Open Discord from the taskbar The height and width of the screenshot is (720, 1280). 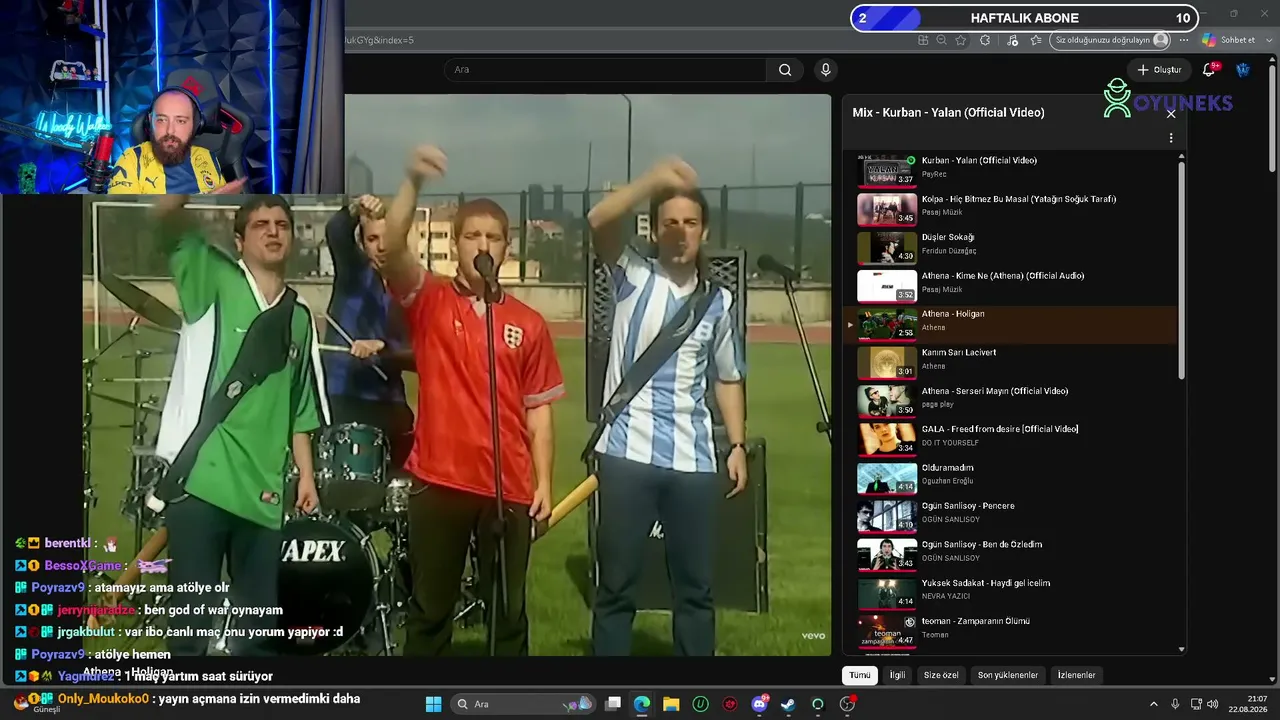[759, 704]
